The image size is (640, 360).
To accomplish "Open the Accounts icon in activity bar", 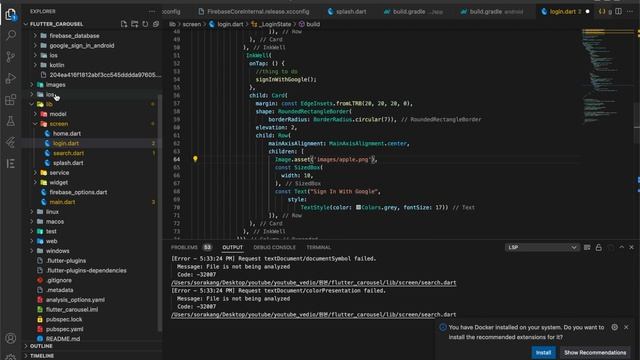I will (11, 338).
